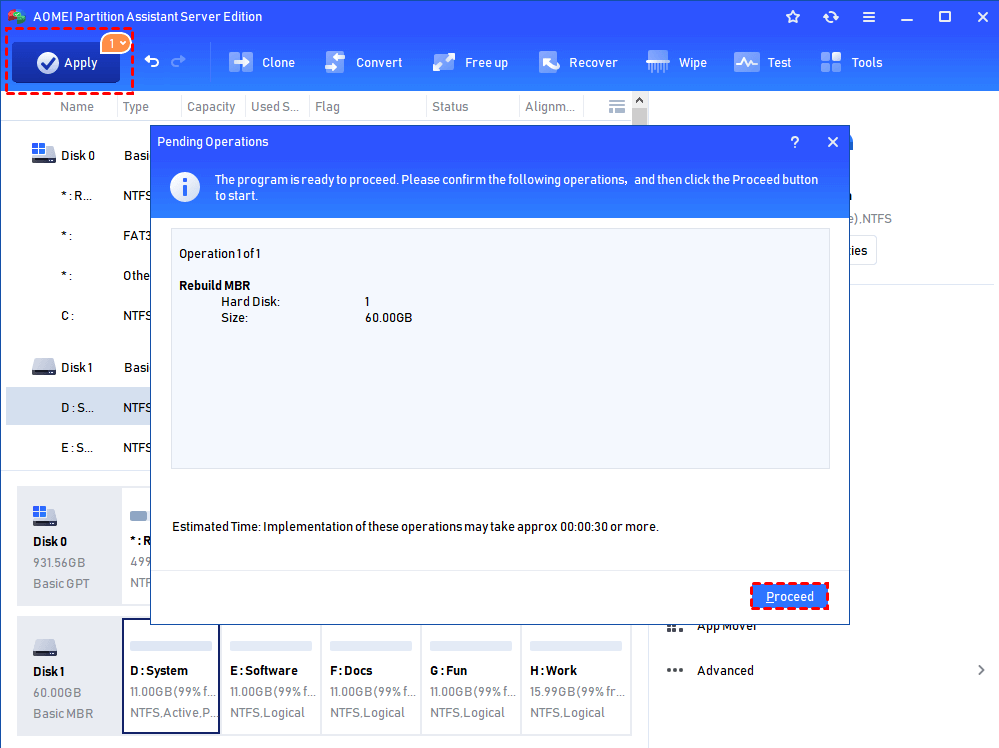Select the C: partition row
This screenshot has height=748, width=999.
pyautogui.click(x=78, y=315)
